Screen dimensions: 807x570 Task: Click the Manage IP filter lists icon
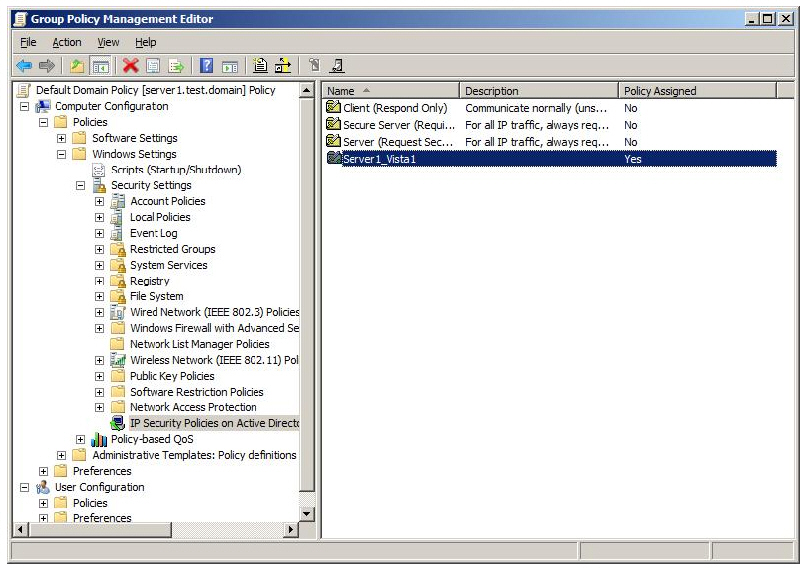pos(283,65)
